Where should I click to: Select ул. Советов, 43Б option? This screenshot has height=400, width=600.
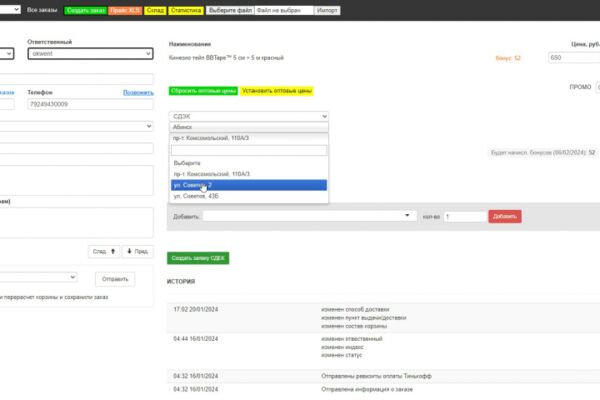pyautogui.click(x=249, y=196)
